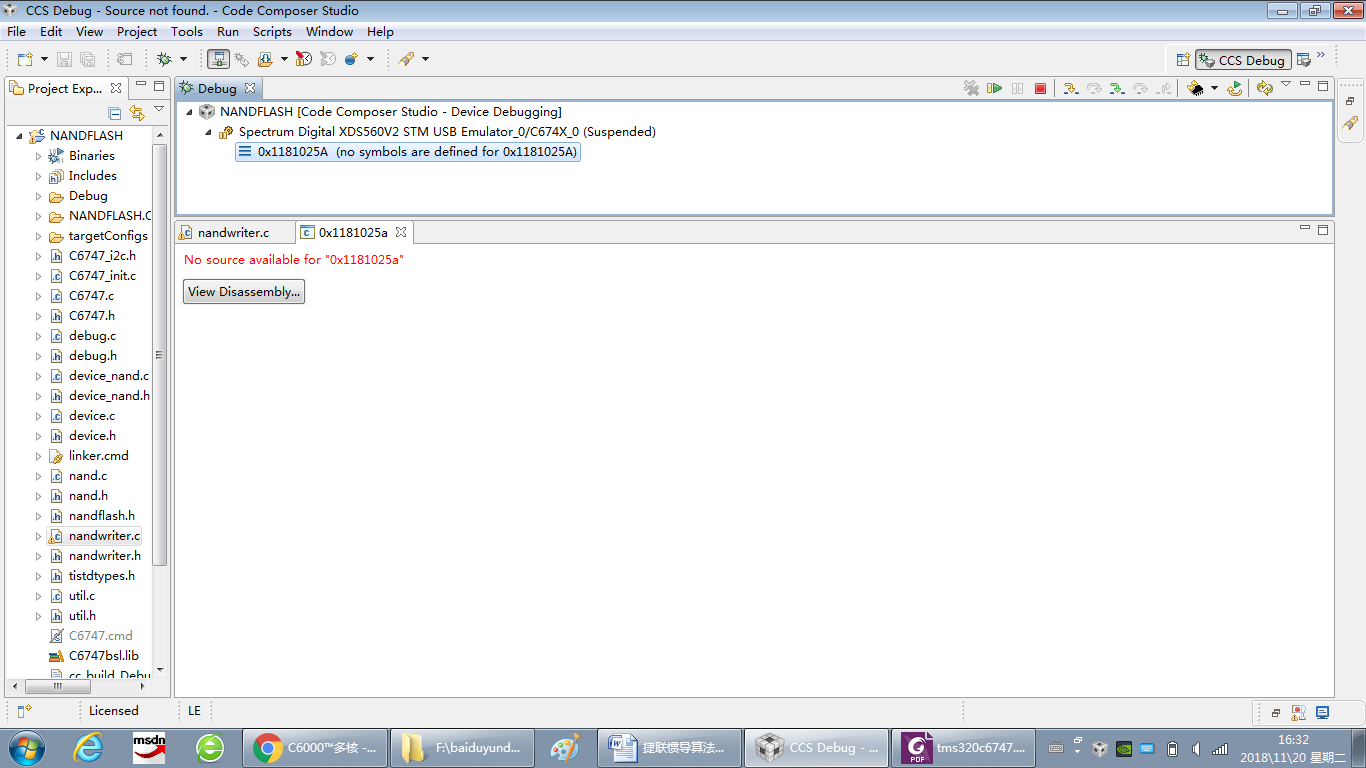Viewport: 1366px width, 768px height.
Task: Select the 0x1181025a editor tab
Action: coord(353,232)
